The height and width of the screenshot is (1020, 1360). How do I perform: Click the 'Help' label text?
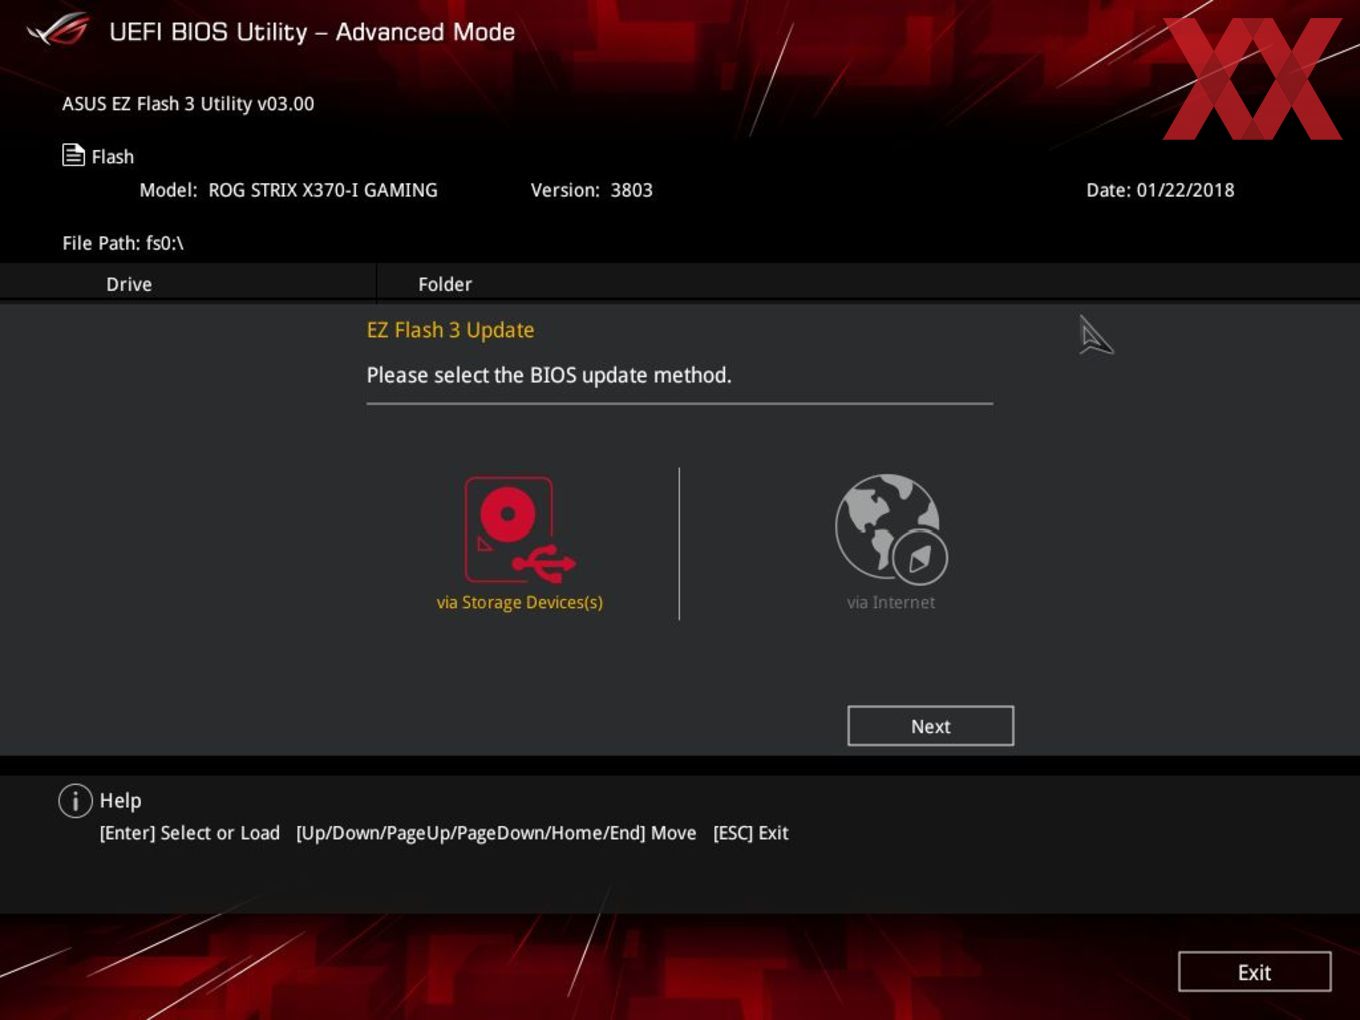click(120, 801)
